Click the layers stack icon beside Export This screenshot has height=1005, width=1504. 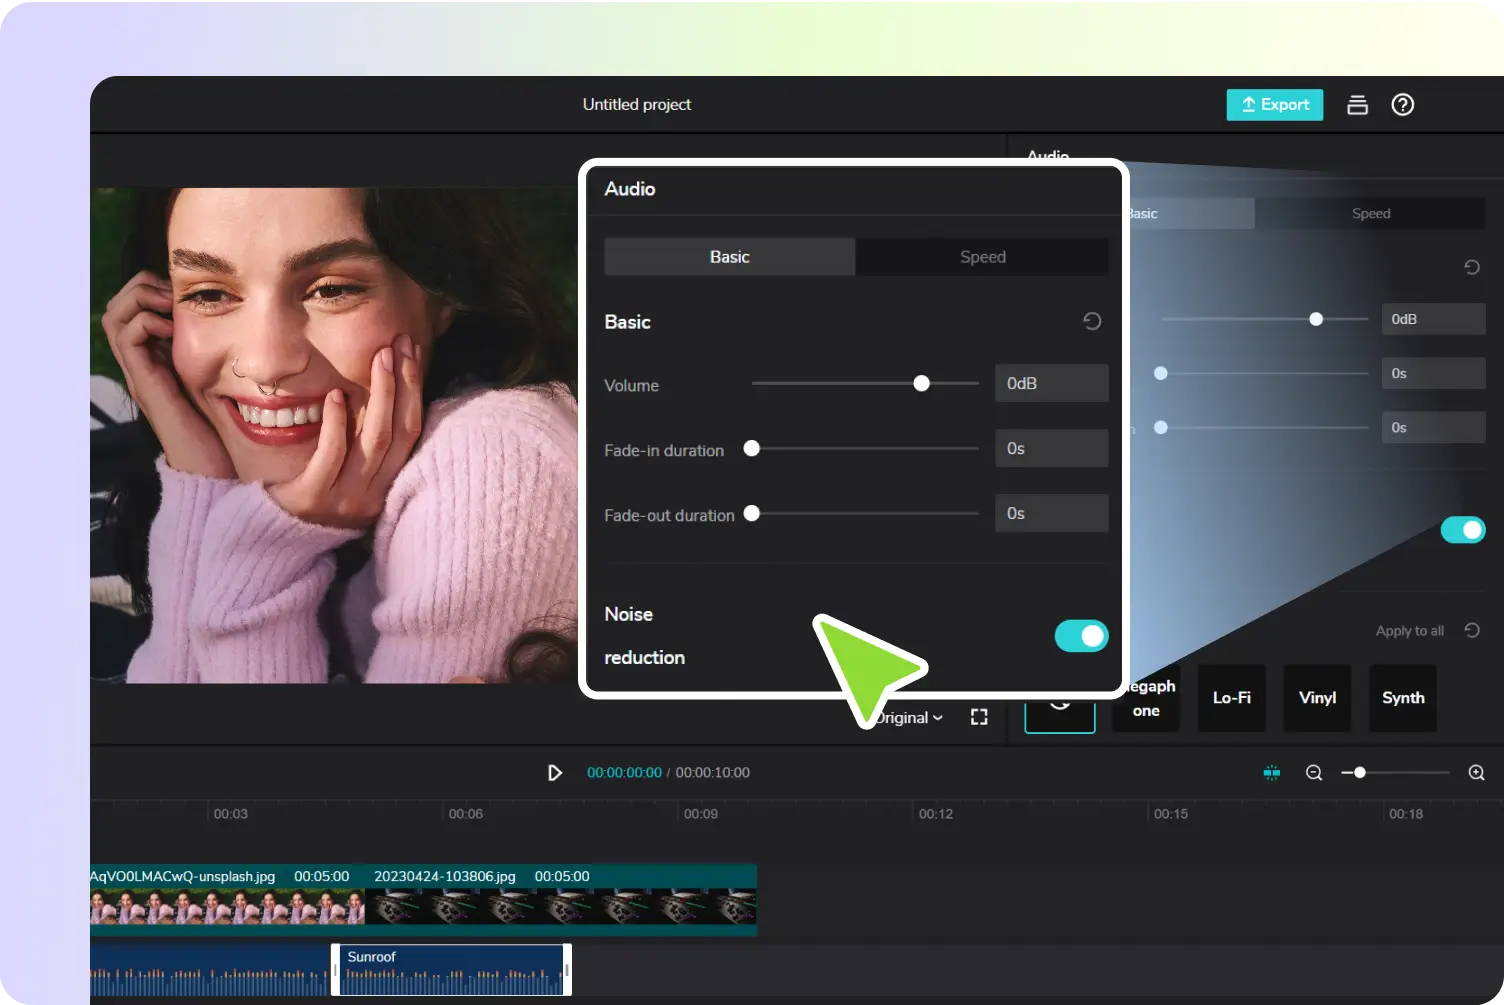pos(1357,105)
